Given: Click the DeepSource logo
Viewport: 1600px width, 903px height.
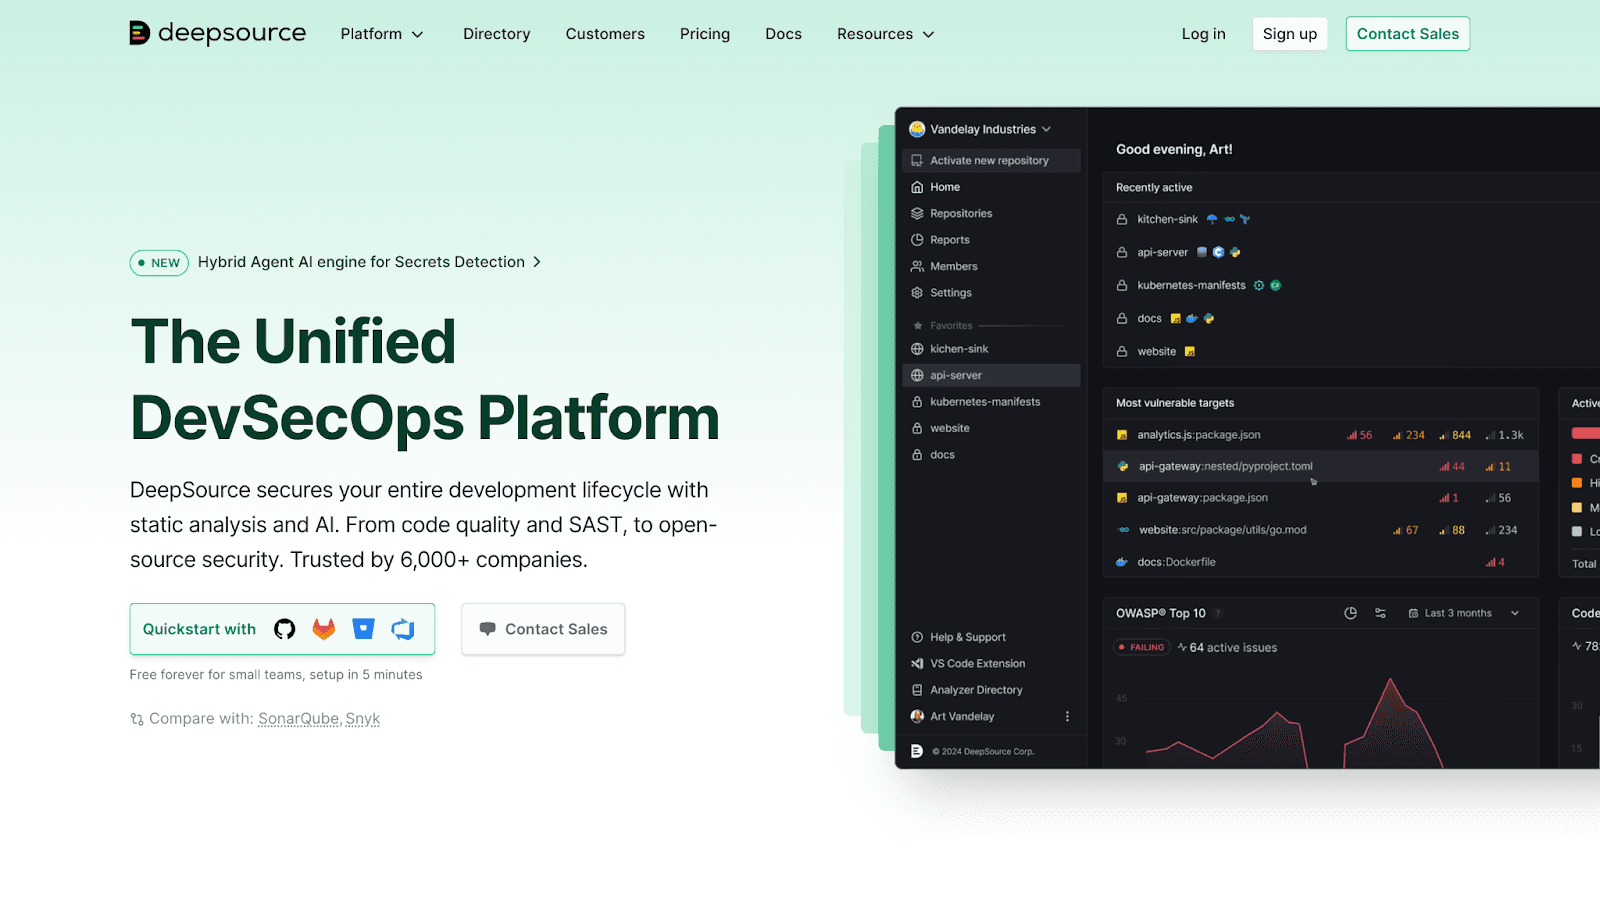Looking at the screenshot, I should click(218, 33).
